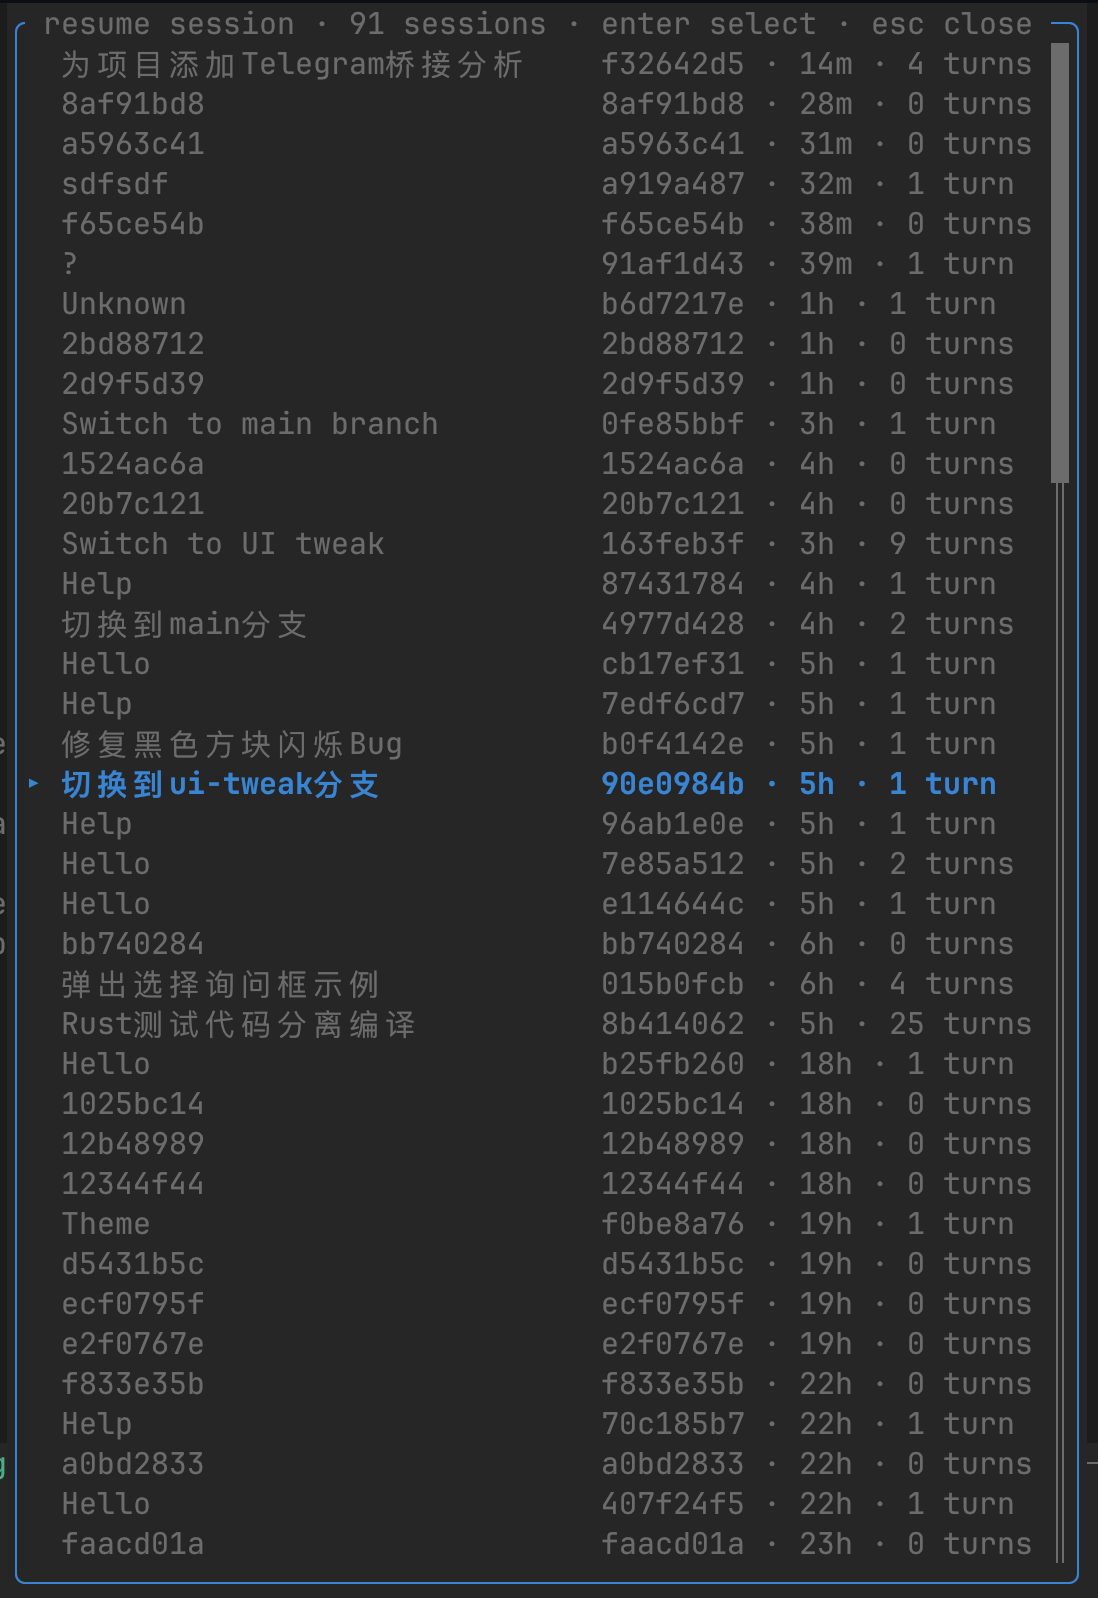Resume the 'sdfsdf' session

pyautogui.click(x=546, y=184)
